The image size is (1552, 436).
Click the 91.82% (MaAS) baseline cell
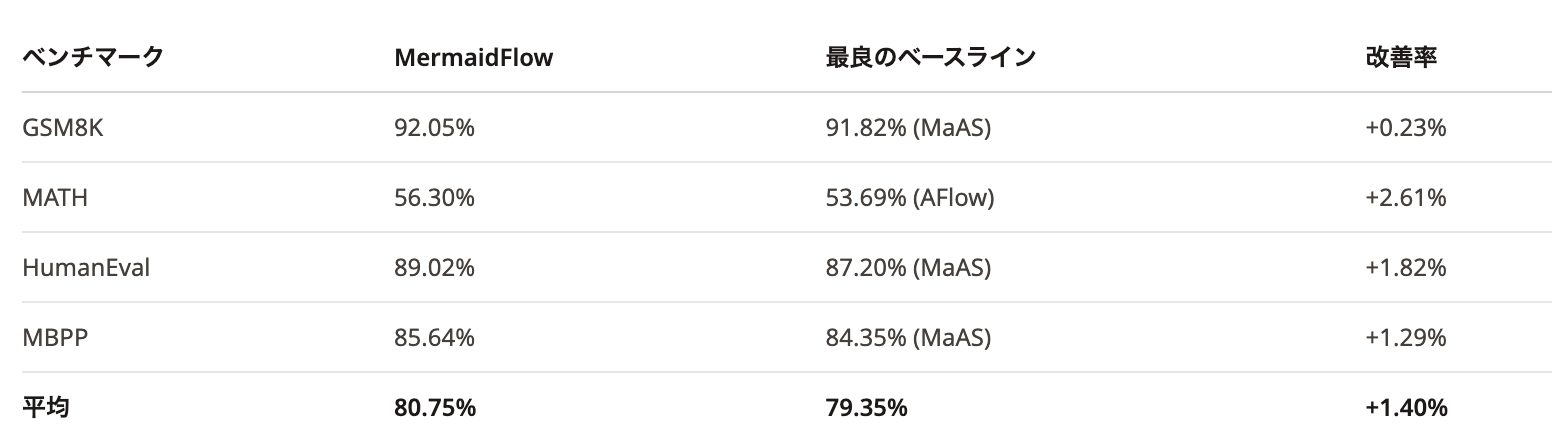click(907, 127)
